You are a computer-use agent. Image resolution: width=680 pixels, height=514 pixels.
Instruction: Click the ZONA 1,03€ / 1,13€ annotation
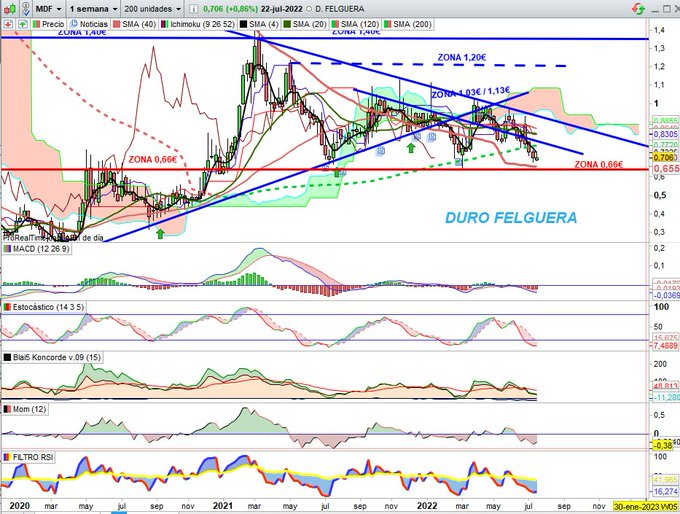coord(471,93)
